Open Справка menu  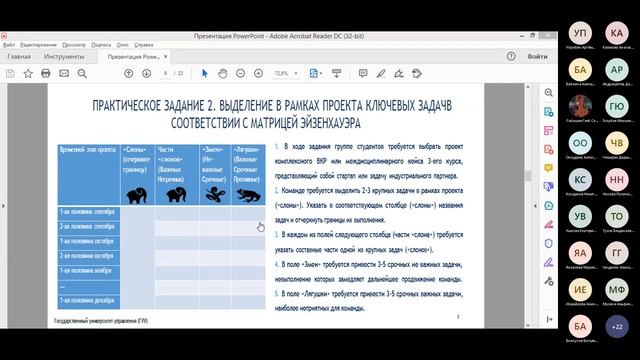pyautogui.click(x=144, y=45)
